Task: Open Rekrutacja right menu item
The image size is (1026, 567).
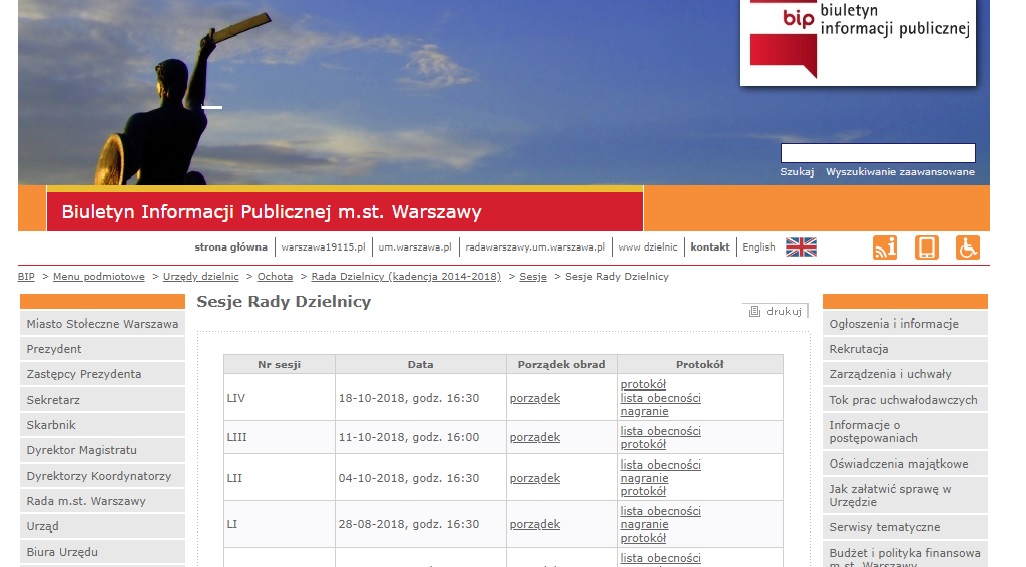Action: tap(905, 349)
